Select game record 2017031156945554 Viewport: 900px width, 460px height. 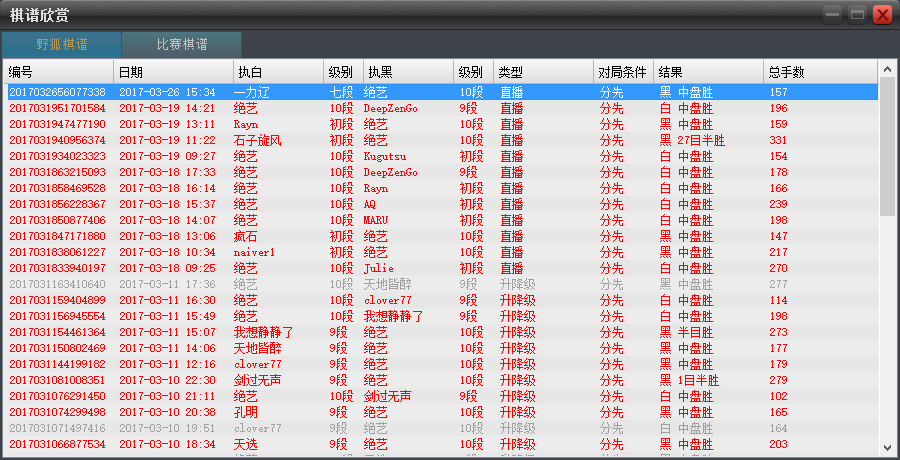[443, 316]
